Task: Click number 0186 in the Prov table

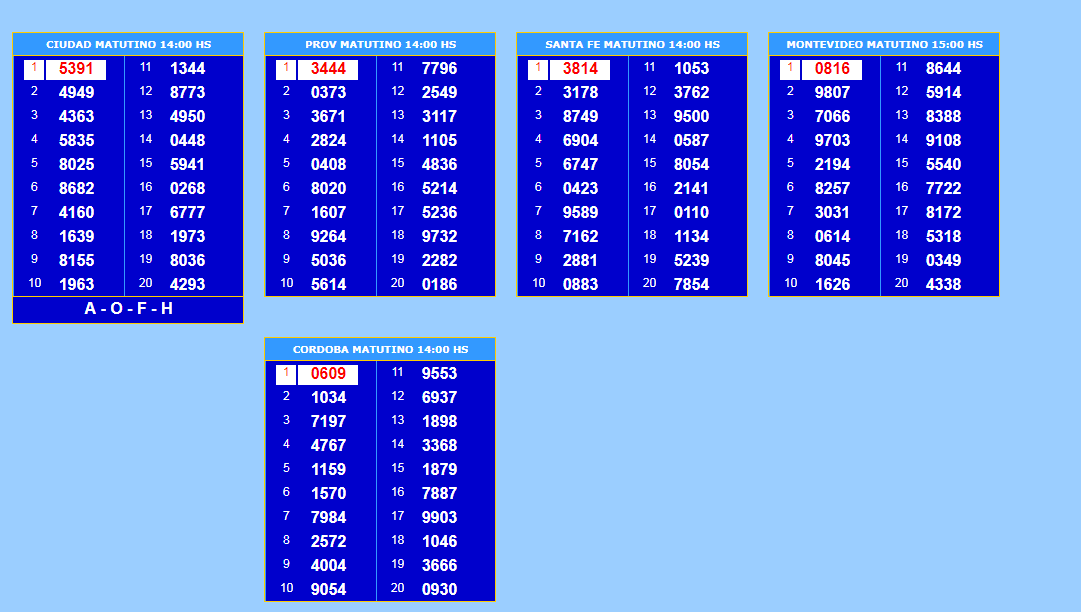Action: (439, 284)
